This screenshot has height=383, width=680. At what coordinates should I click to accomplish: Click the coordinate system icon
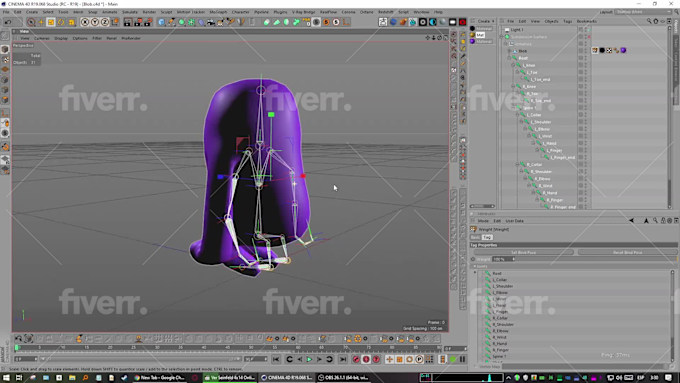coord(115,22)
